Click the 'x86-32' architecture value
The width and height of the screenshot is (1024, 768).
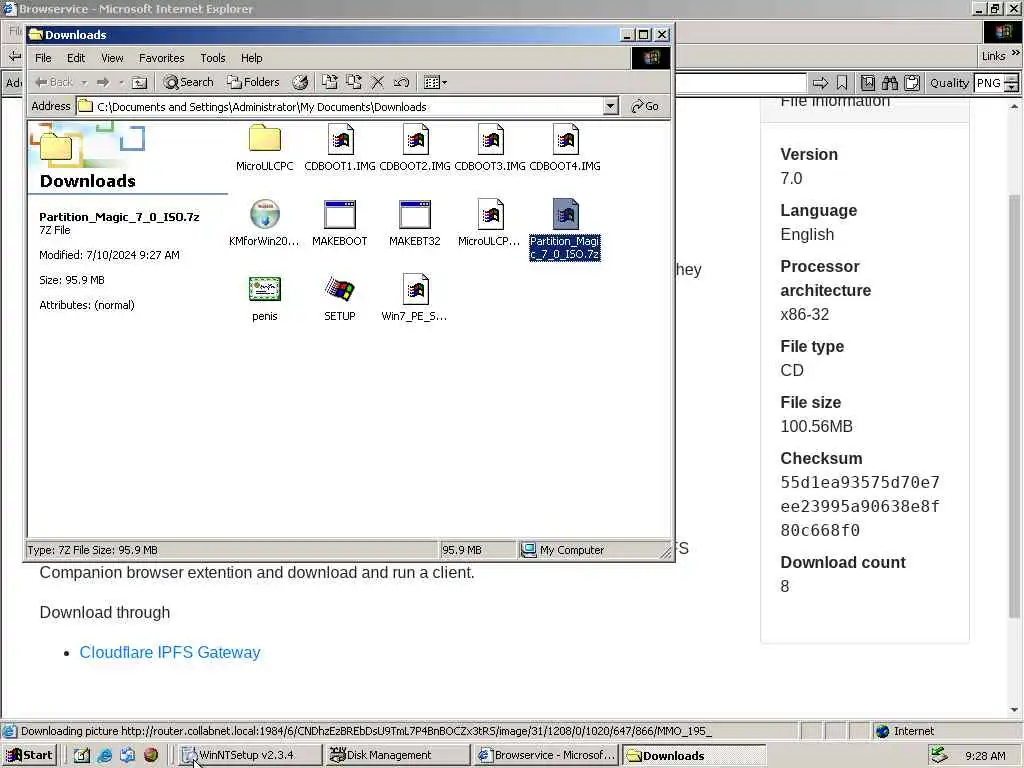pos(805,314)
